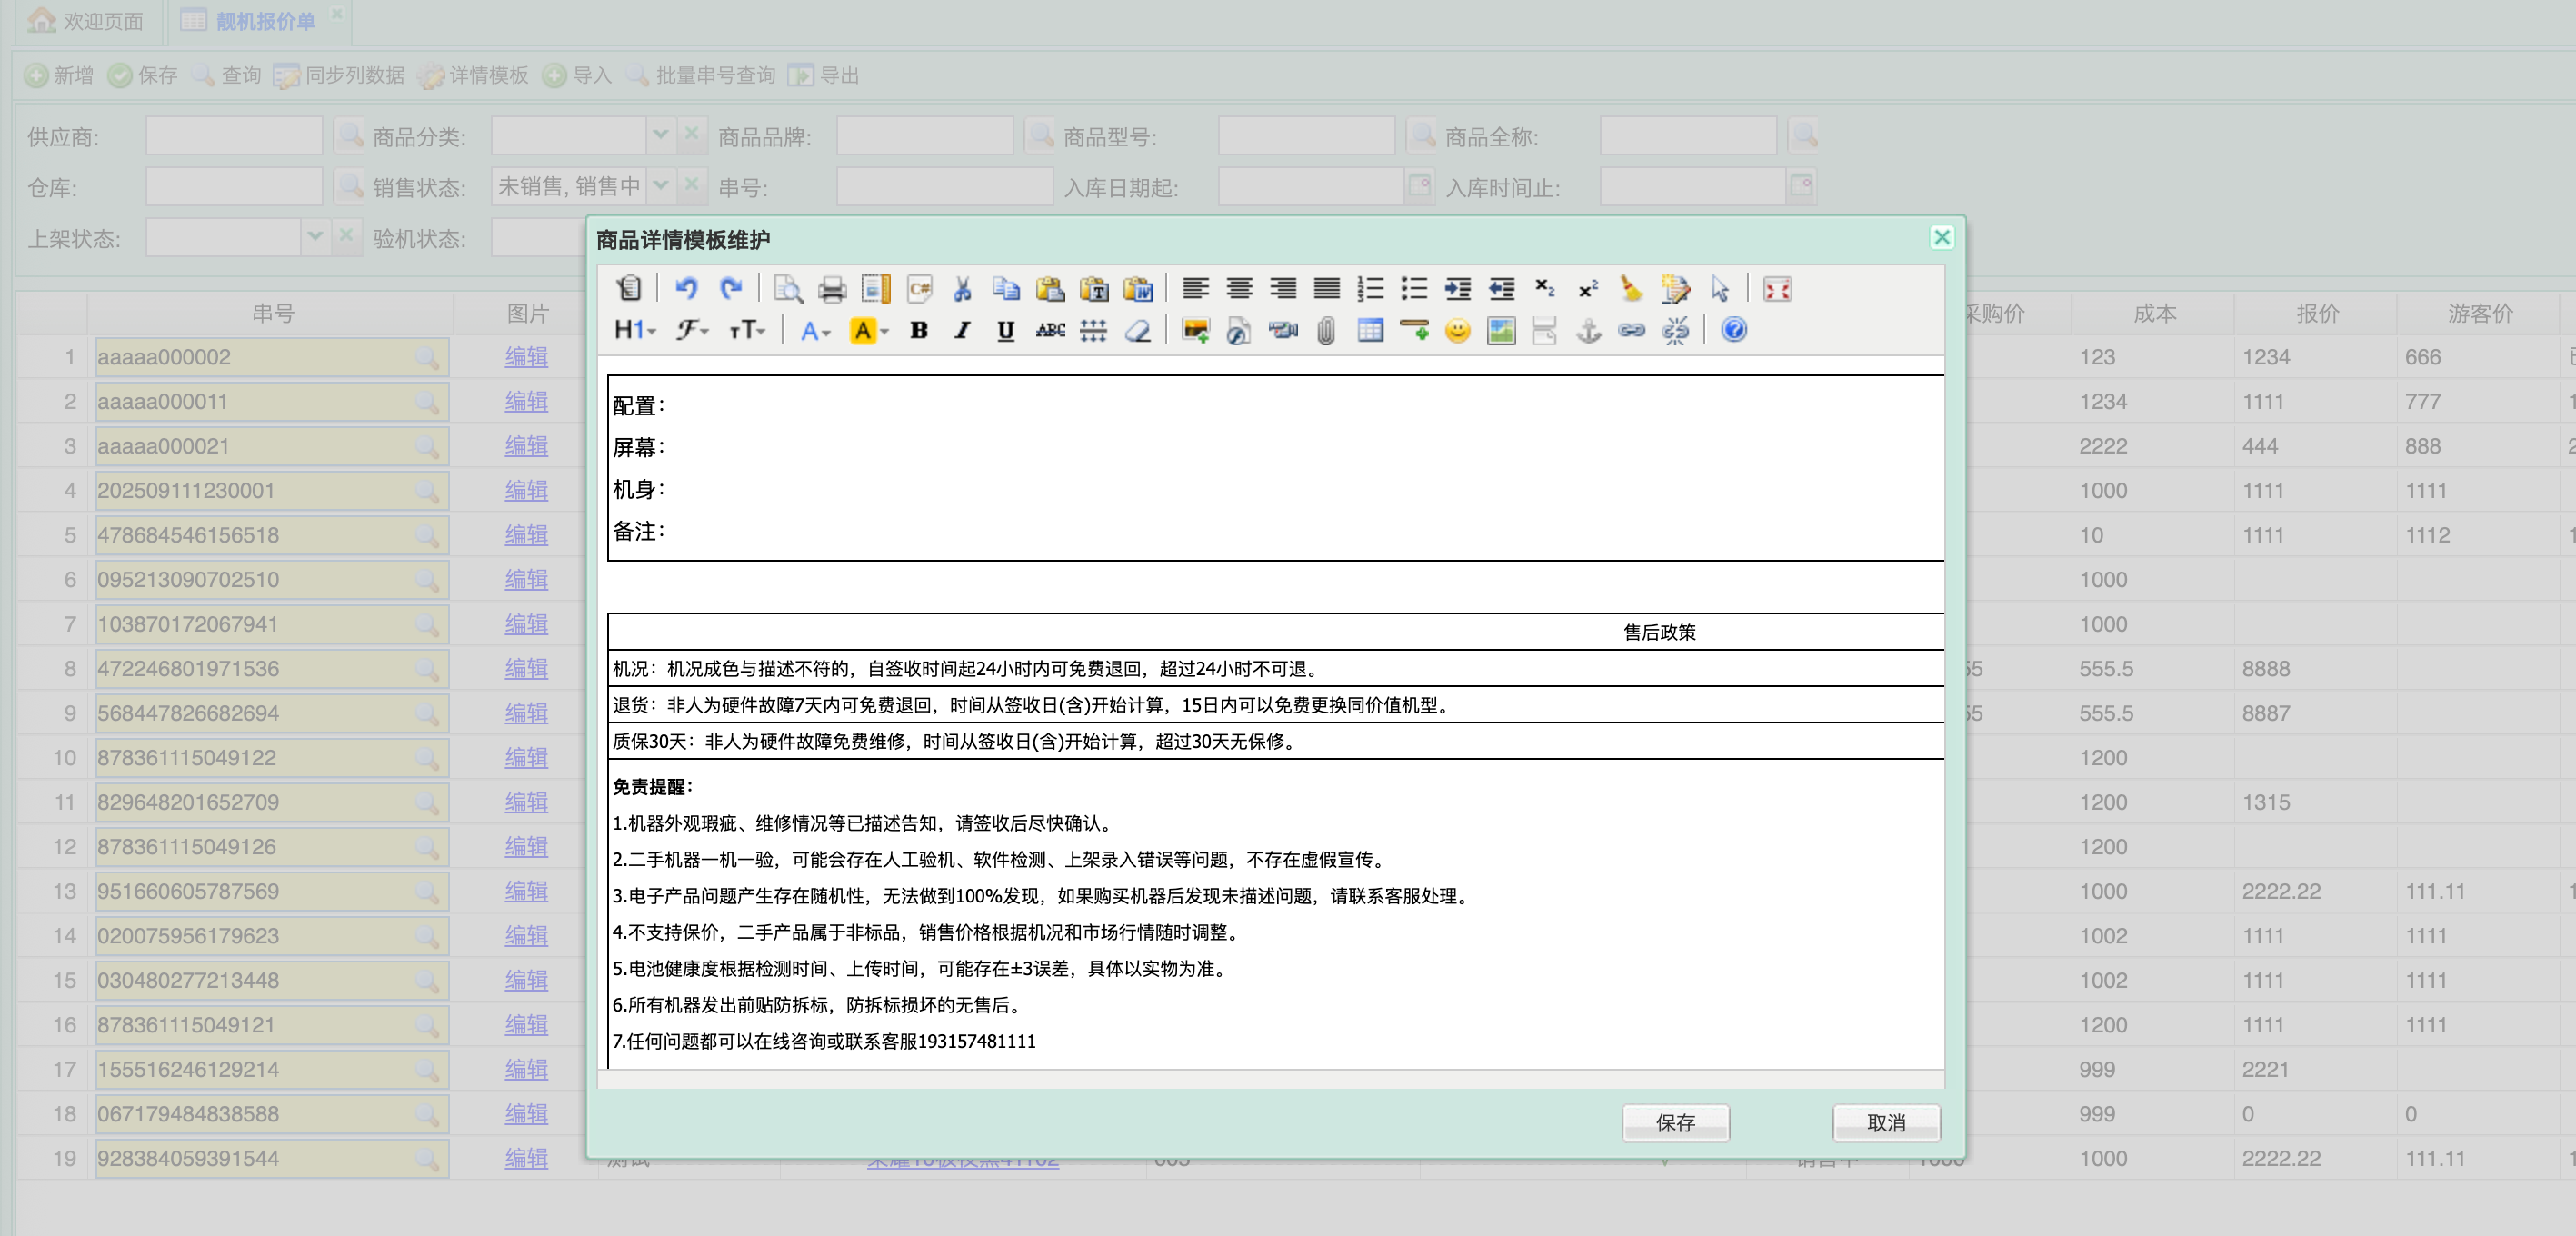Click the print icon in editor toolbar
Viewport: 2576px width, 1236px height.
831,289
